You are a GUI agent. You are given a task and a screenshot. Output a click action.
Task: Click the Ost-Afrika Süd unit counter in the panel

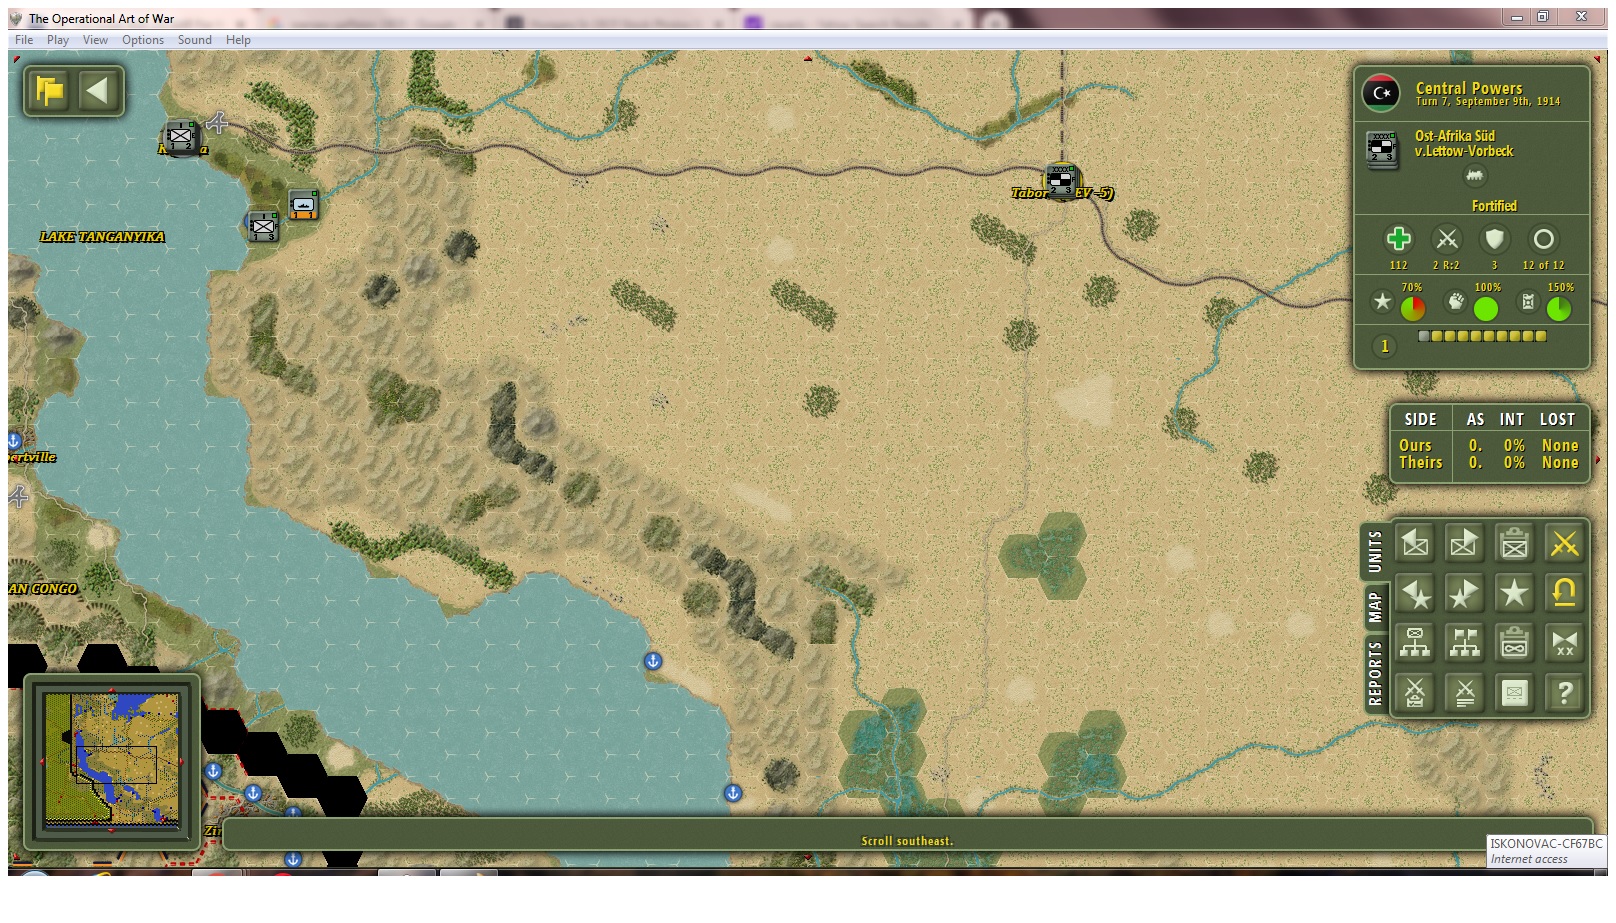click(x=1382, y=150)
